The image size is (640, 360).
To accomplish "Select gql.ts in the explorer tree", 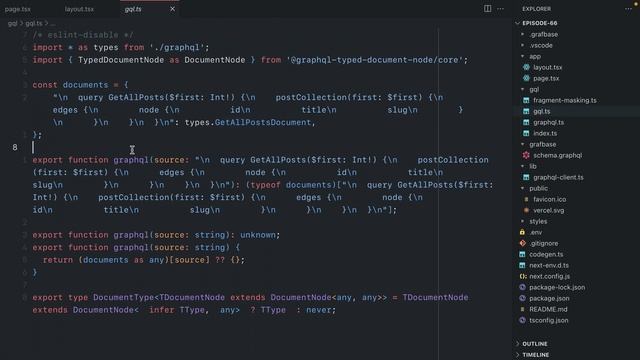I will [x=542, y=111].
